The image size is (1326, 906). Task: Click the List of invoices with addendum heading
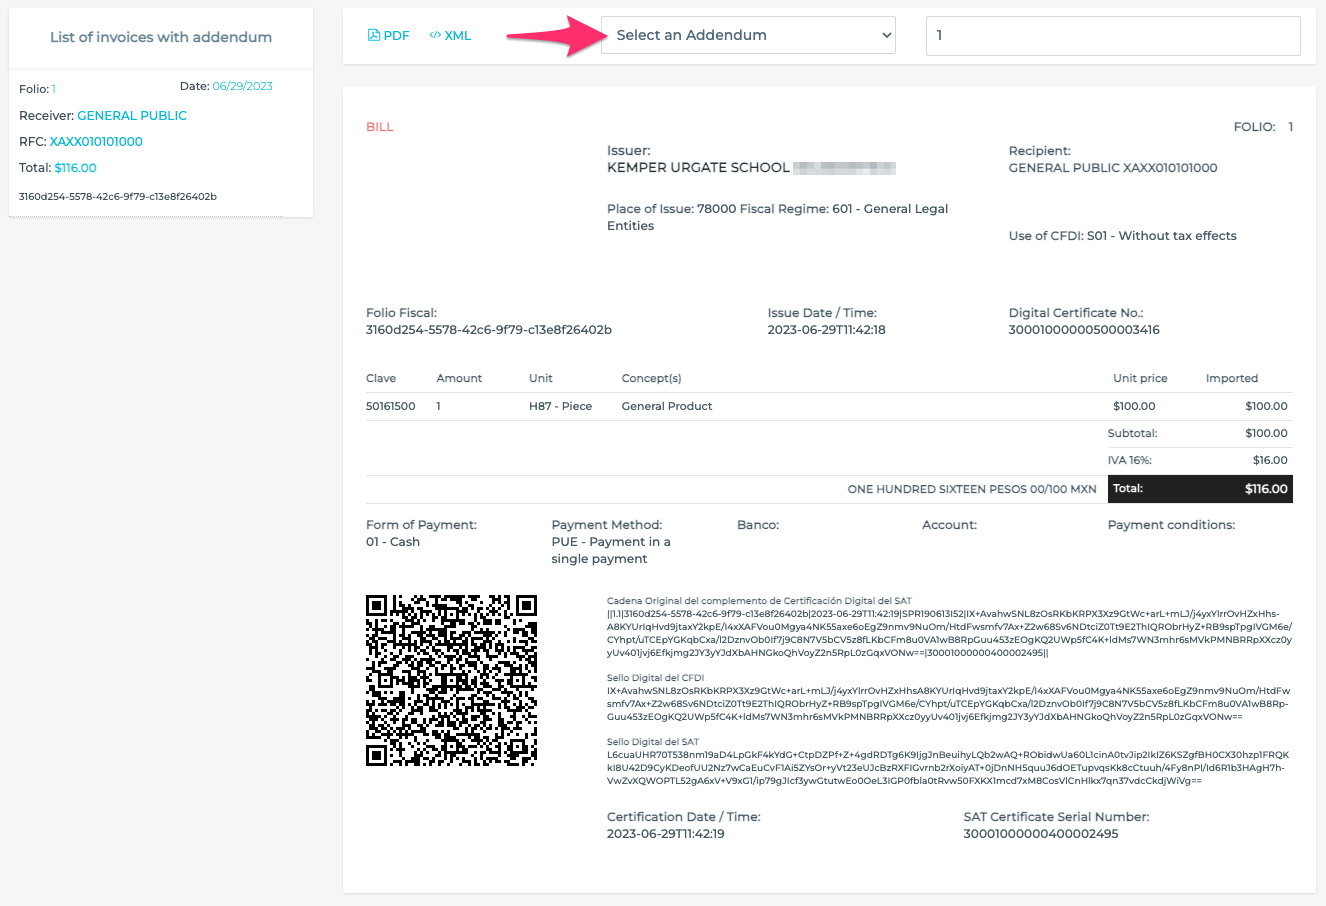(x=161, y=37)
